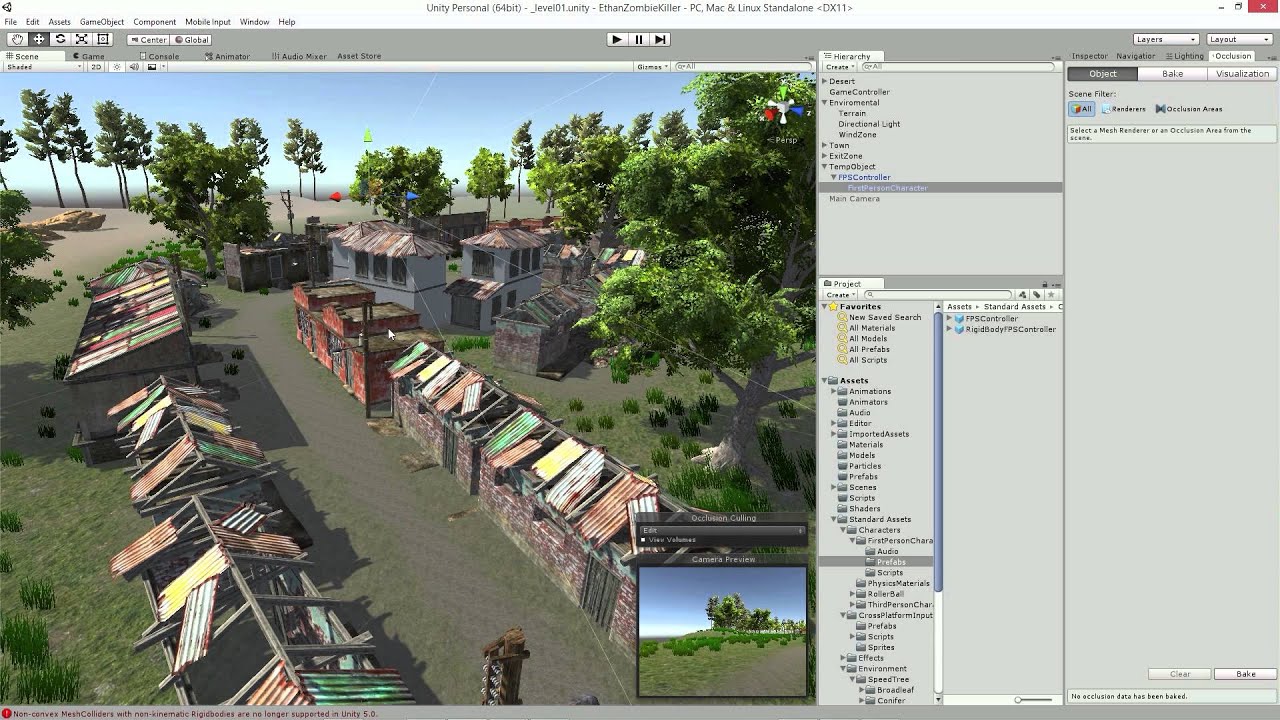1280x720 pixels.
Task: Expand the Town hierarchy item
Action: (x=824, y=145)
